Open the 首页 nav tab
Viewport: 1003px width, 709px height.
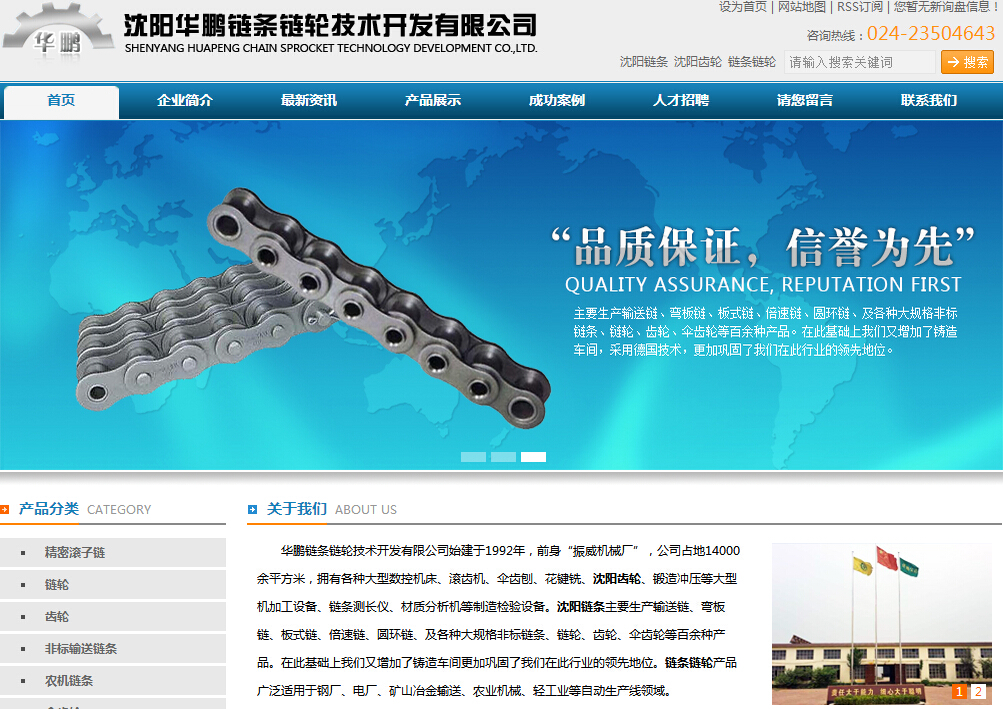(61, 100)
